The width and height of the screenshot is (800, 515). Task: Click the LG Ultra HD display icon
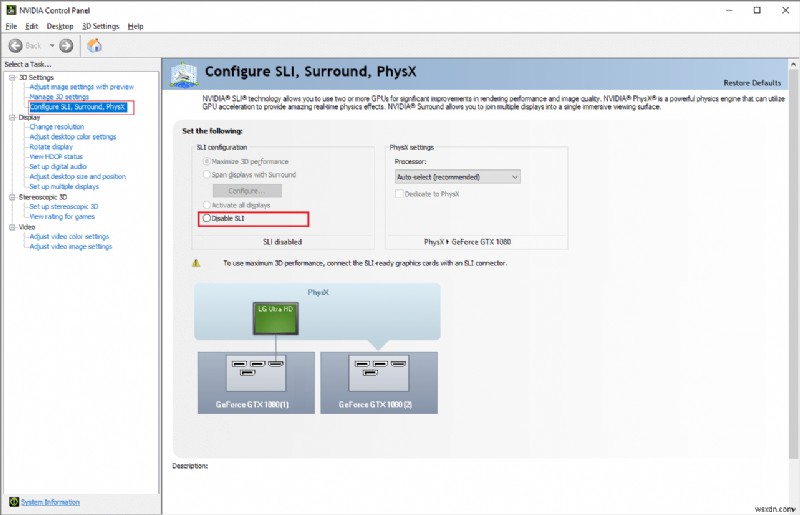tap(276, 318)
